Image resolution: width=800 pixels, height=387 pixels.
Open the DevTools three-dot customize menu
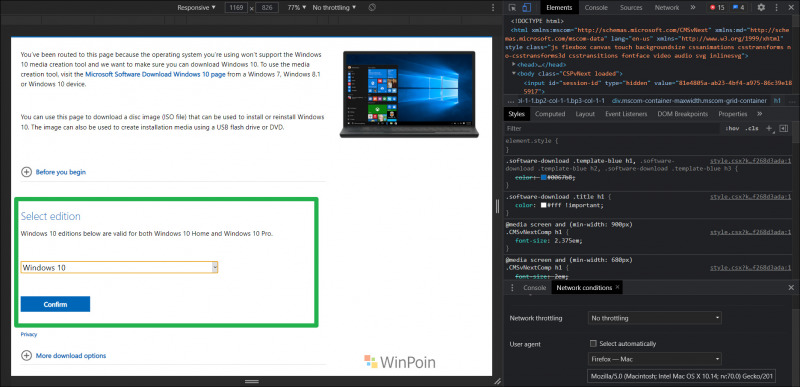pos(776,8)
